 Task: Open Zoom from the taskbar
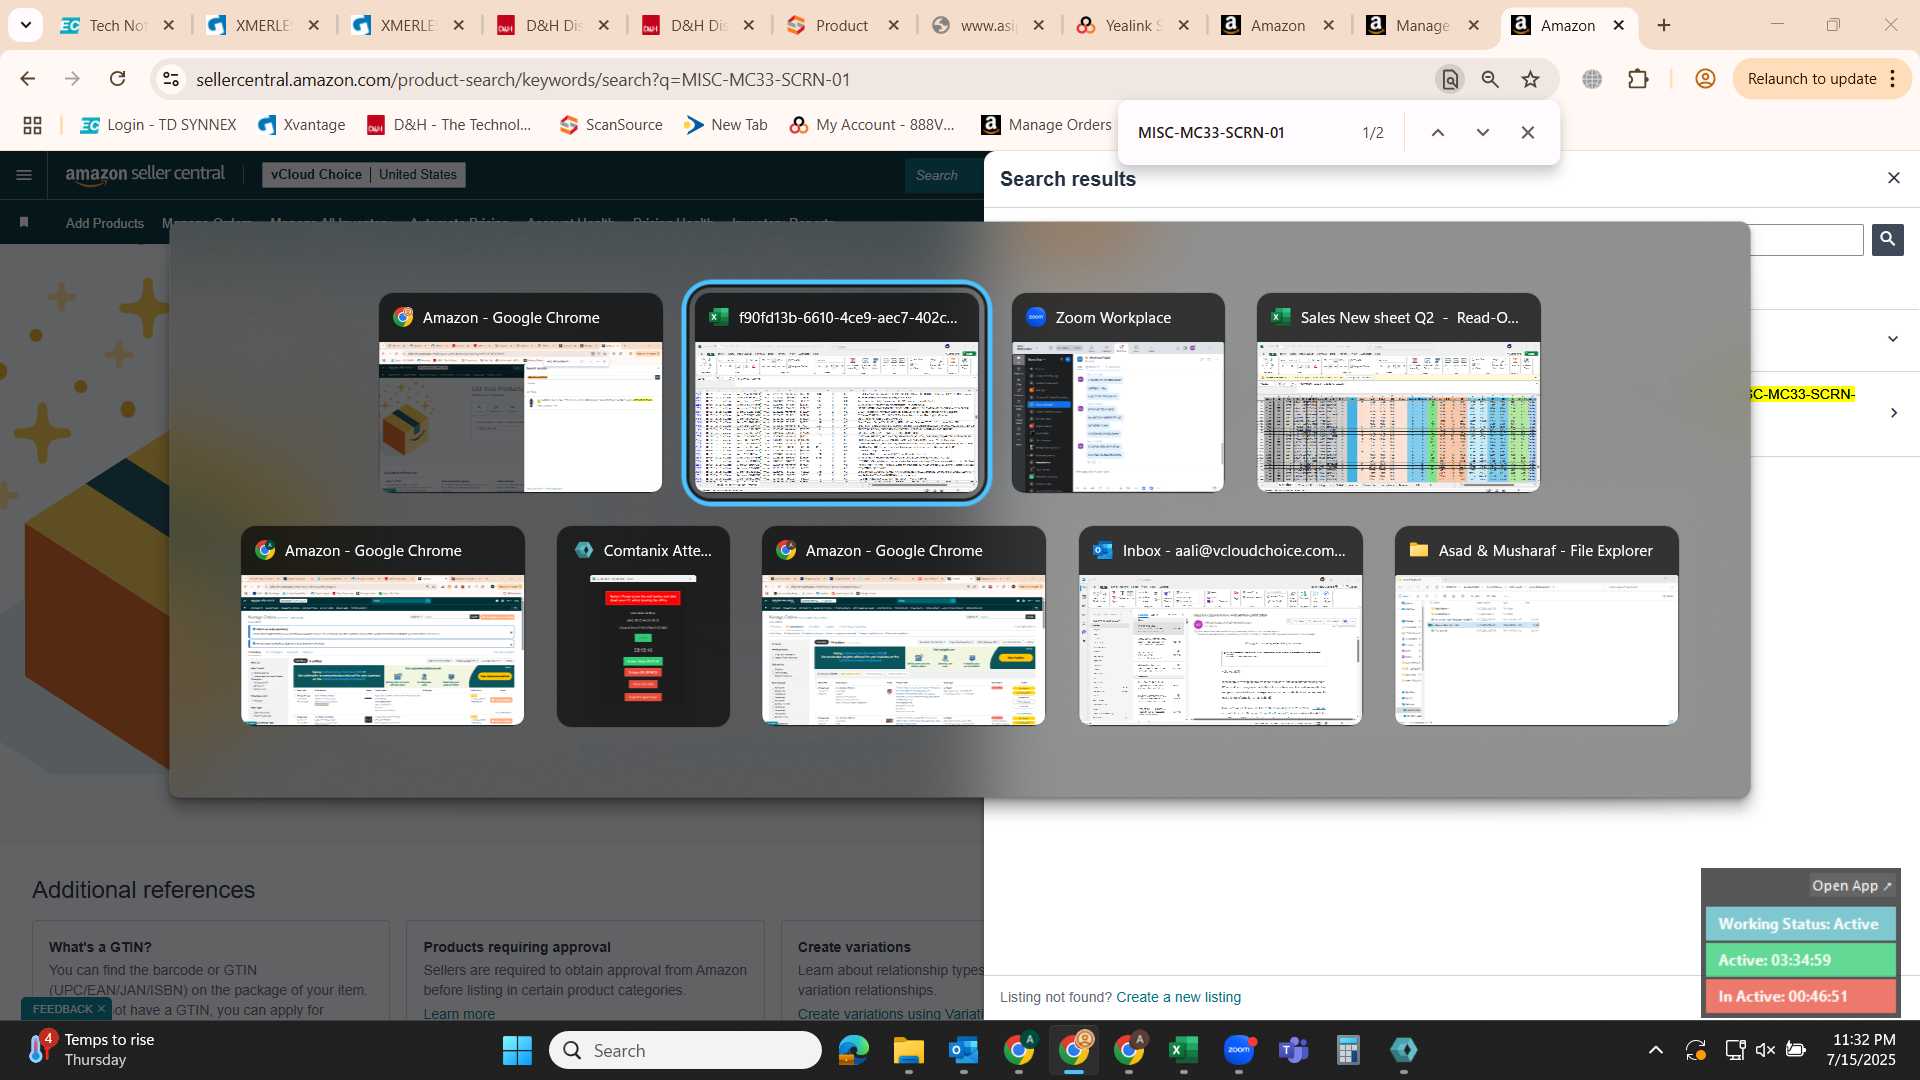point(1239,1050)
